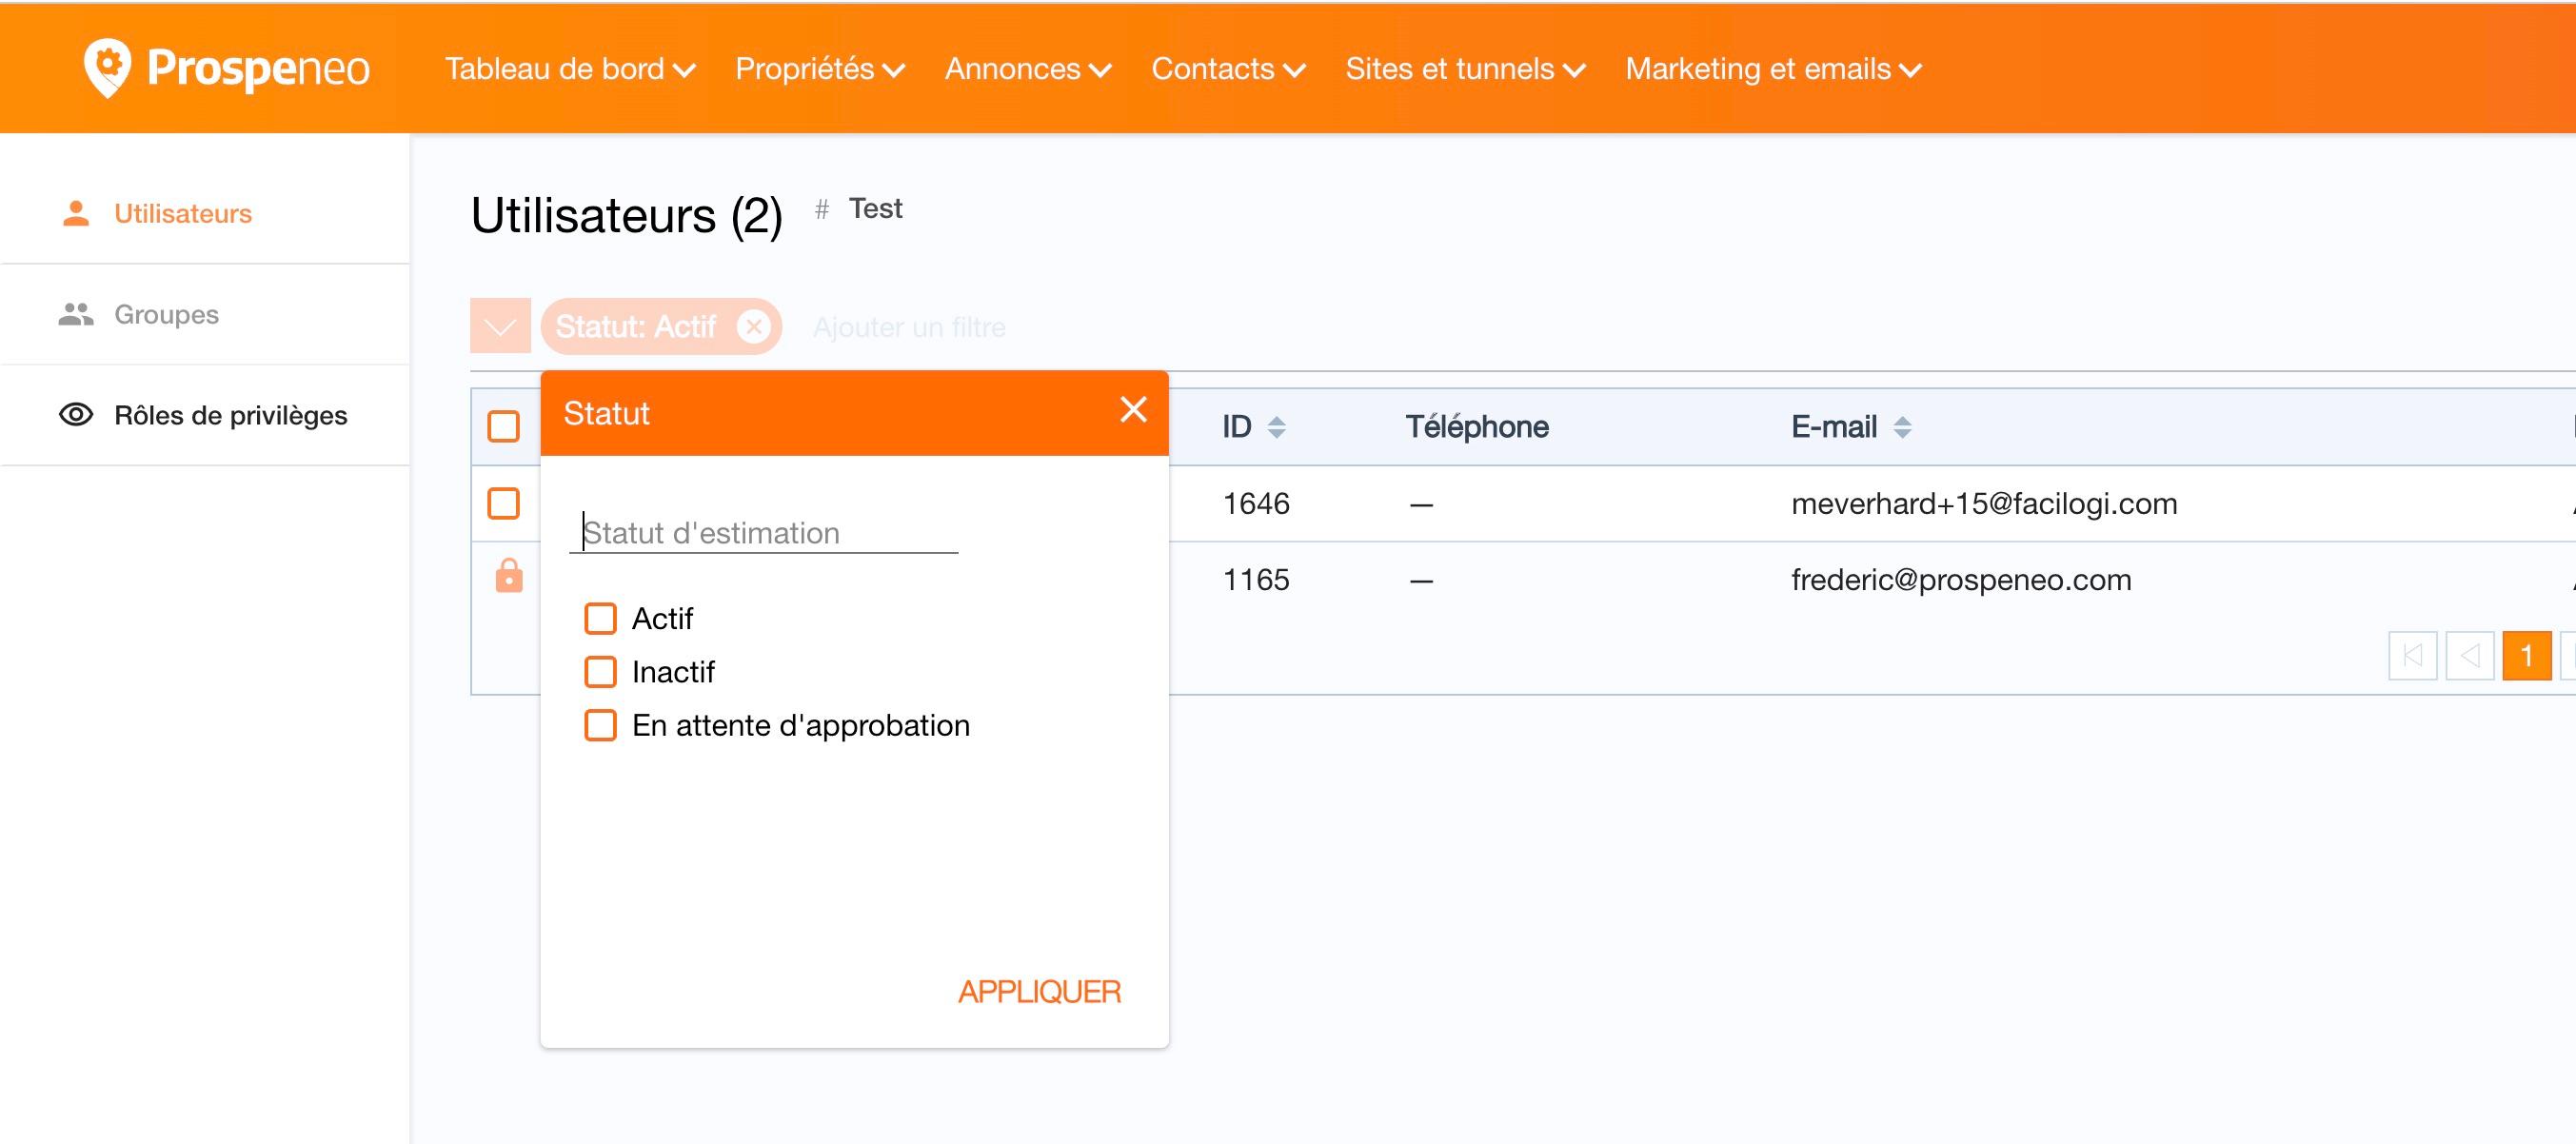The image size is (2576, 1144).
Task: Check the Inactif status option
Action: point(600,672)
